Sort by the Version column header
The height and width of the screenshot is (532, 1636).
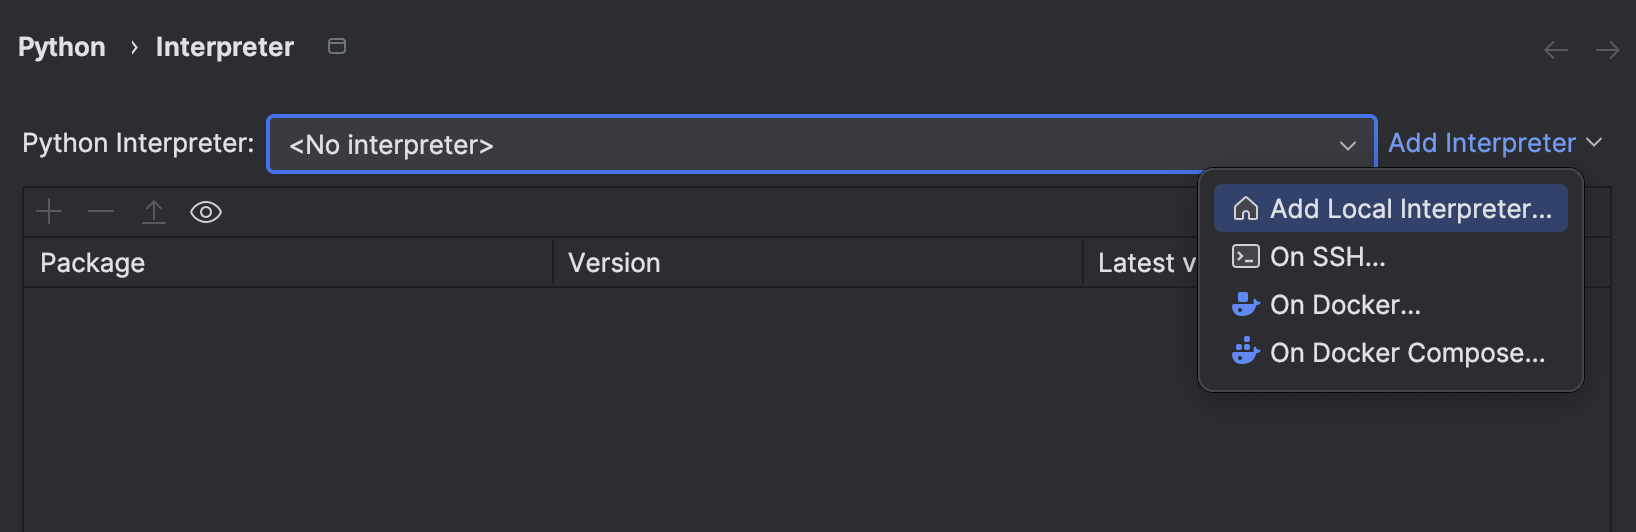pyautogui.click(x=614, y=263)
